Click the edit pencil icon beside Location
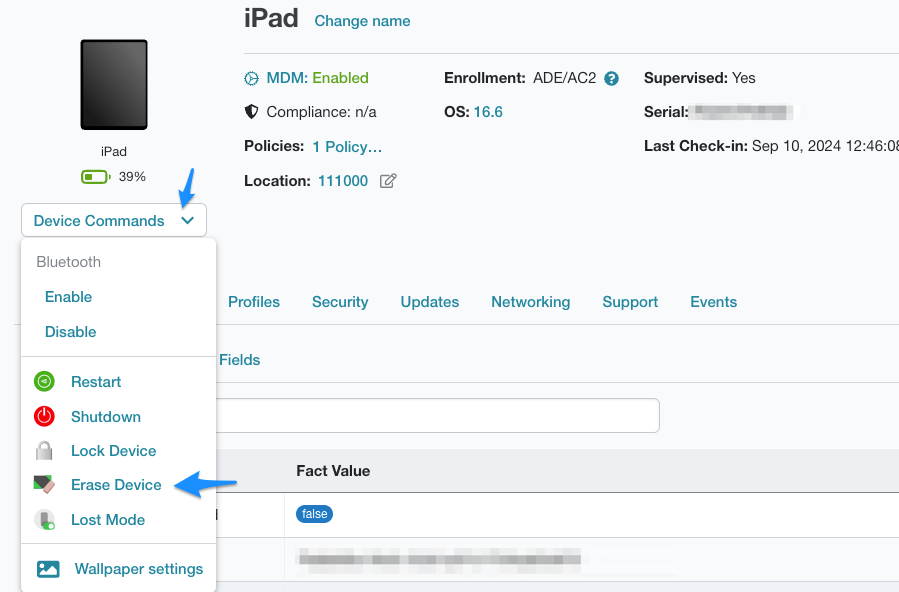The height and width of the screenshot is (592, 899). coord(388,181)
